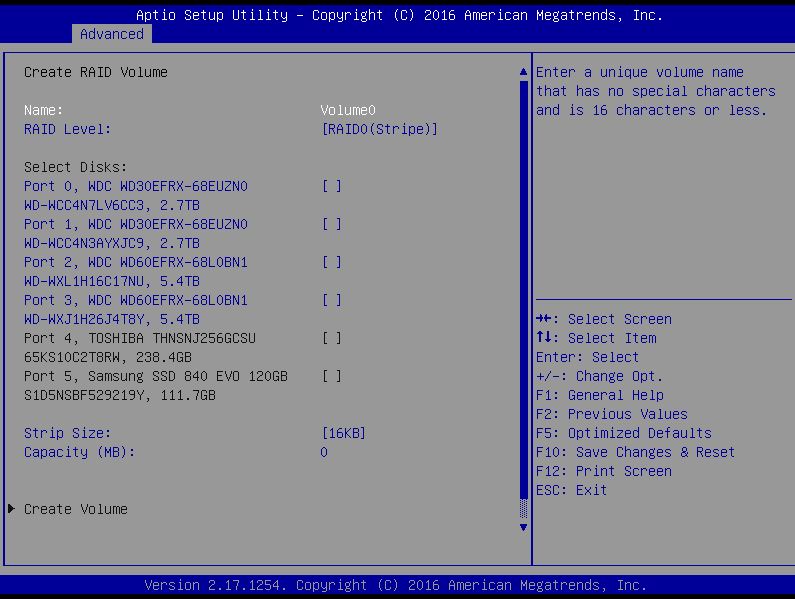Select Port 3, WDC WD60EFRX-68L0BN1 row

136,300
